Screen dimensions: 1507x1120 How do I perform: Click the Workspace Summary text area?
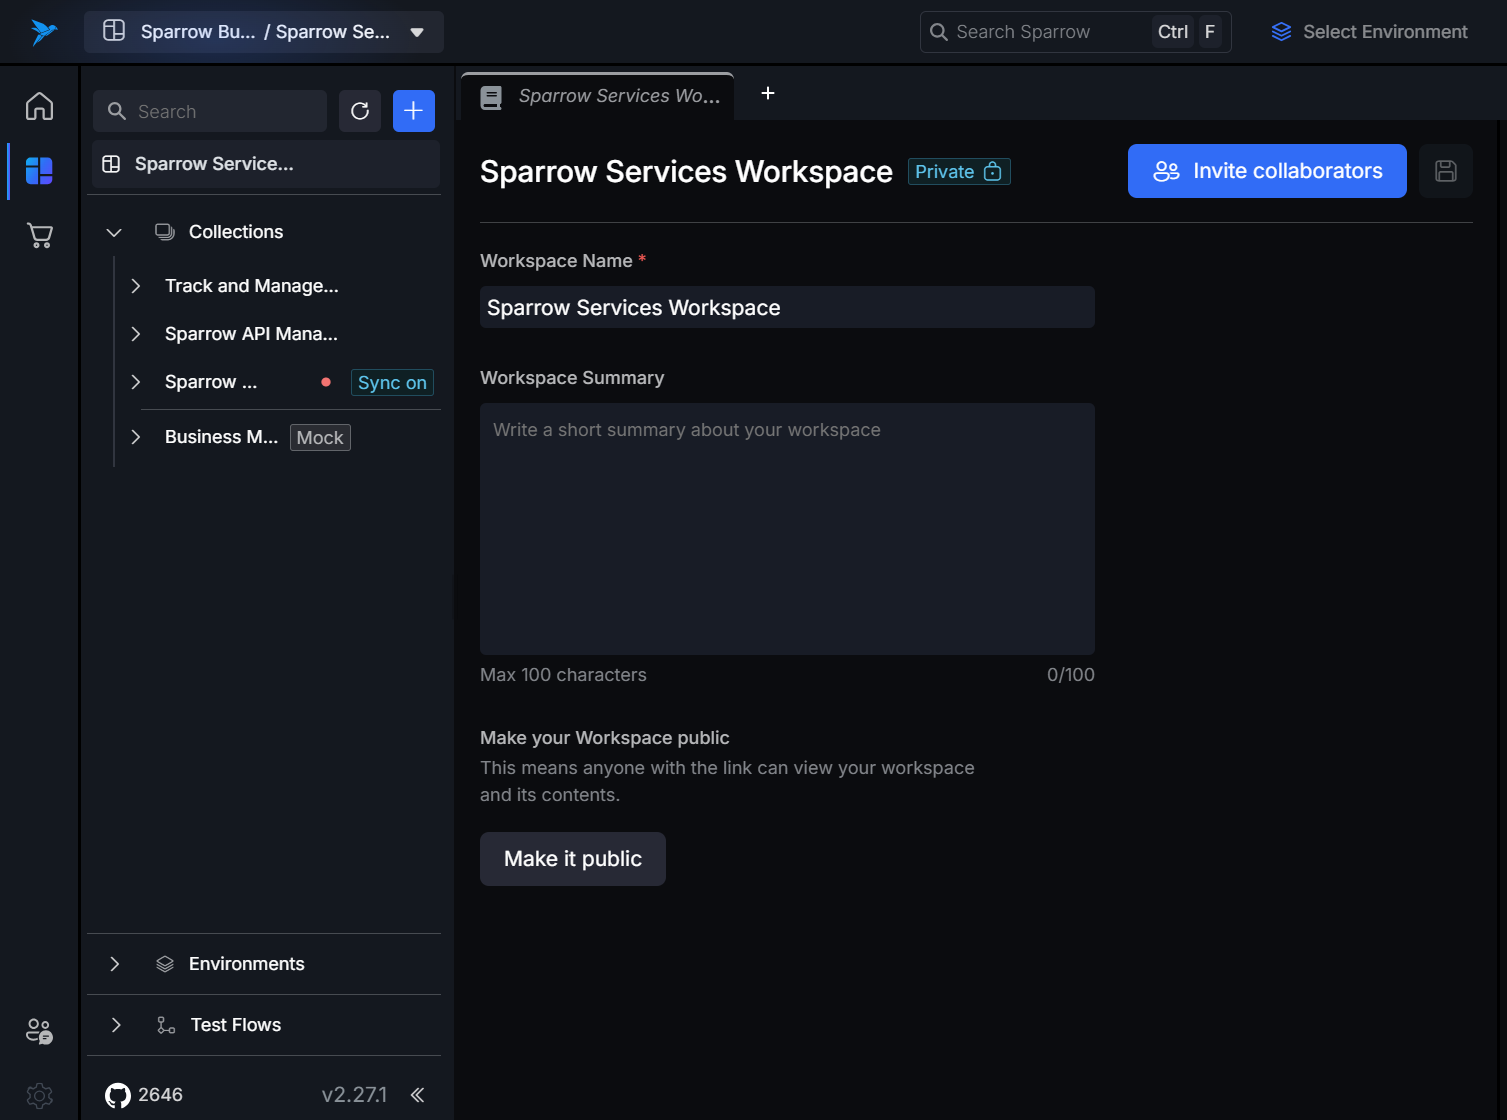tap(787, 529)
